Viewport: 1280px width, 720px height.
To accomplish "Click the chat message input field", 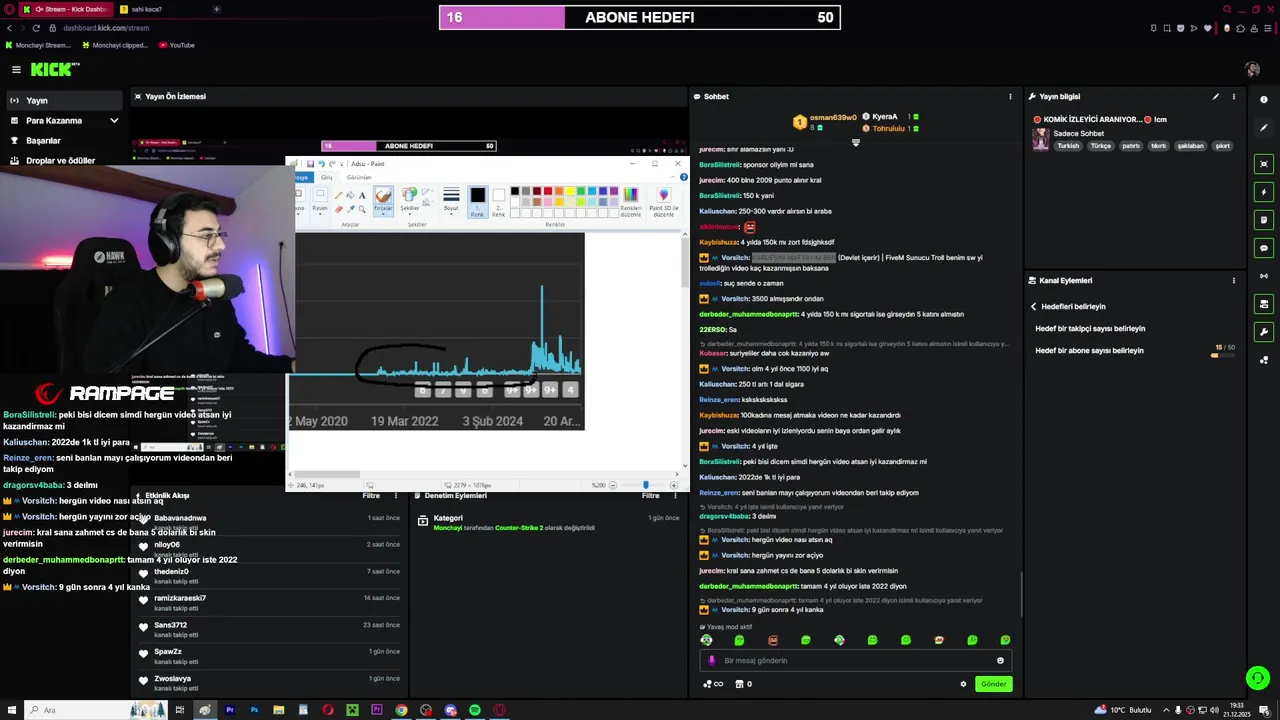I will click(855, 660).
